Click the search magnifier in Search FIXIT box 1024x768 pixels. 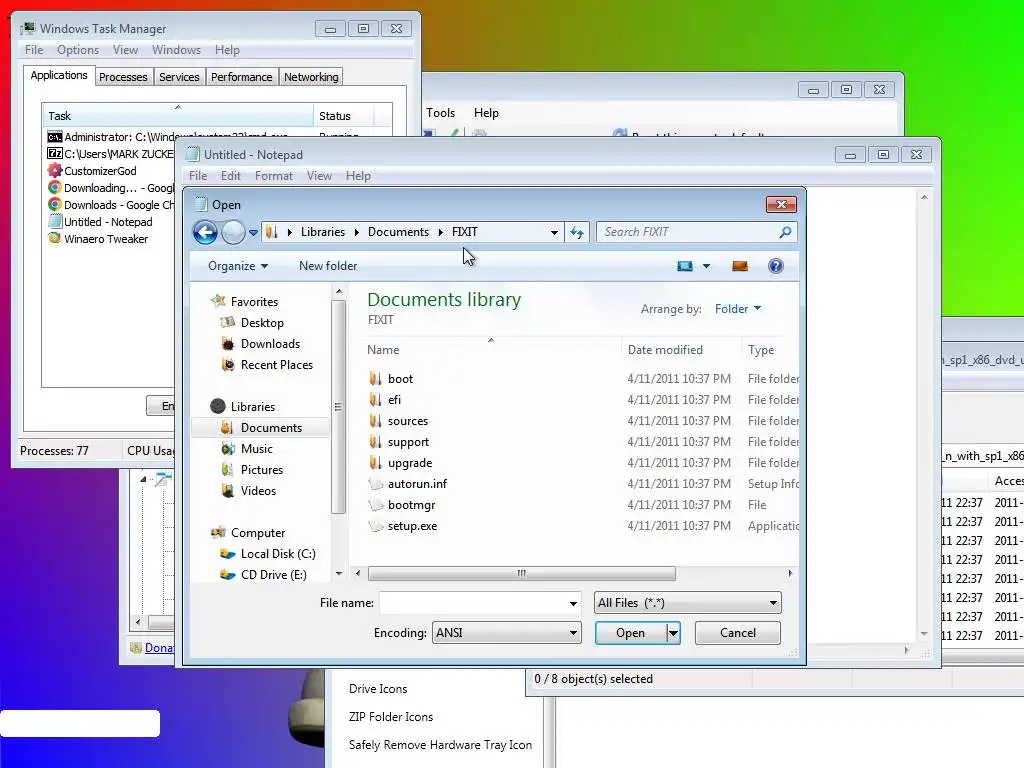click(x=786, y=232)
